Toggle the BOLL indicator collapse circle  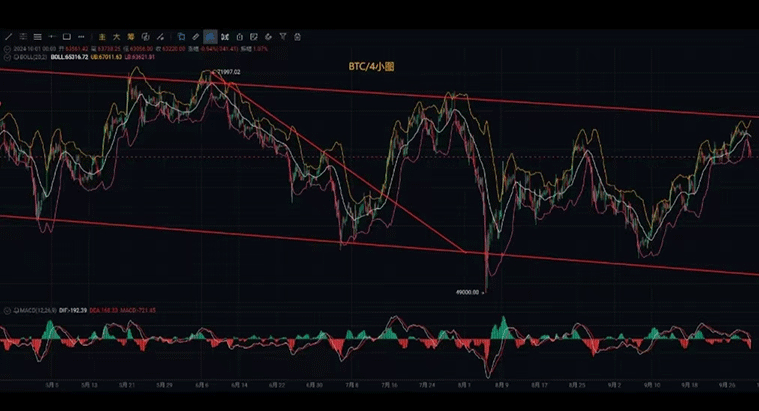(x=5, y=57)
